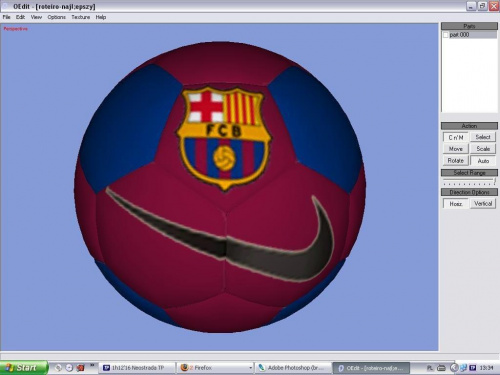Open the Firefox group dropdown arrow

250,368
